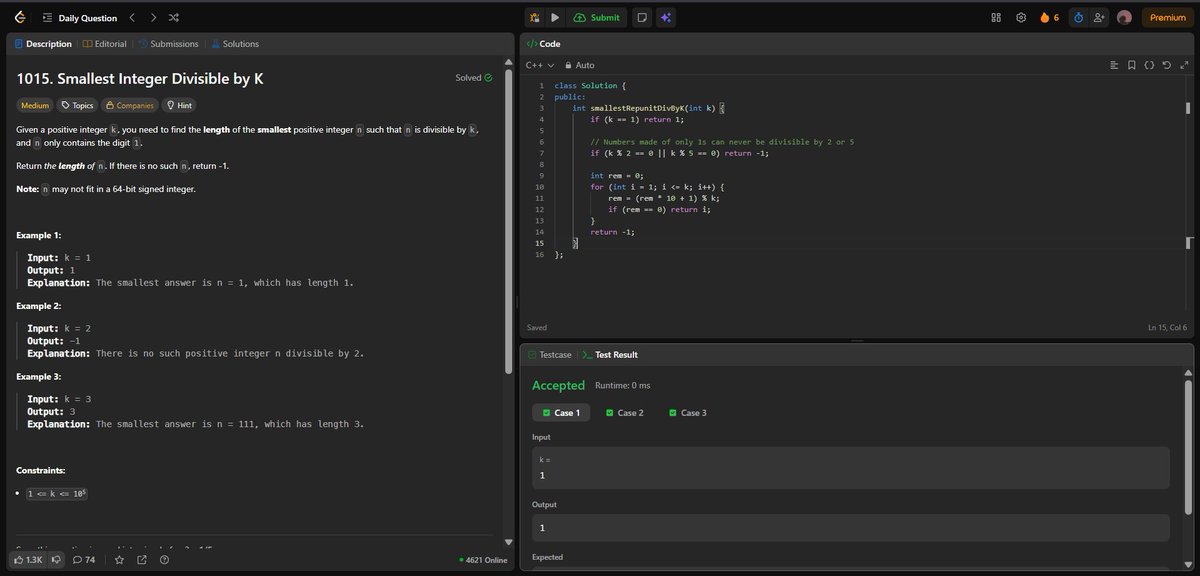Submit the solution

point(597,18)
